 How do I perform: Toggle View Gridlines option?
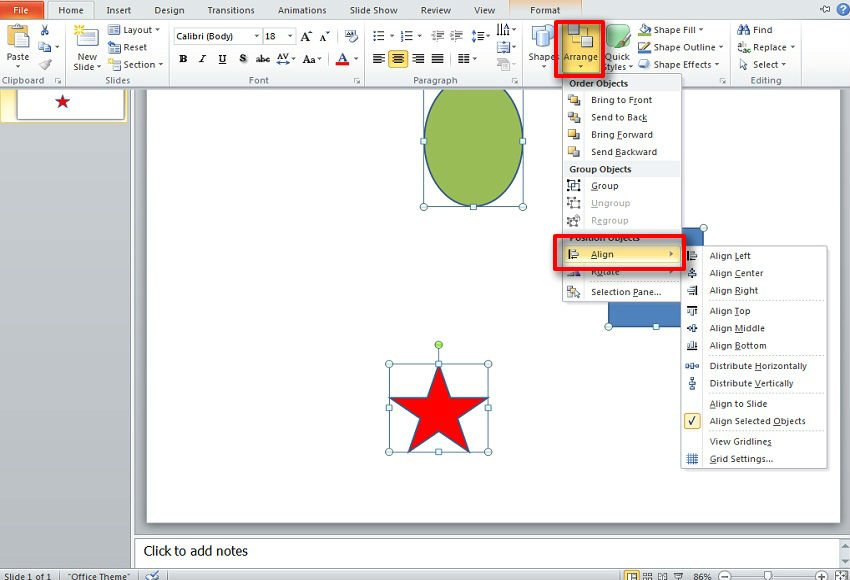(x=740, y=441)
